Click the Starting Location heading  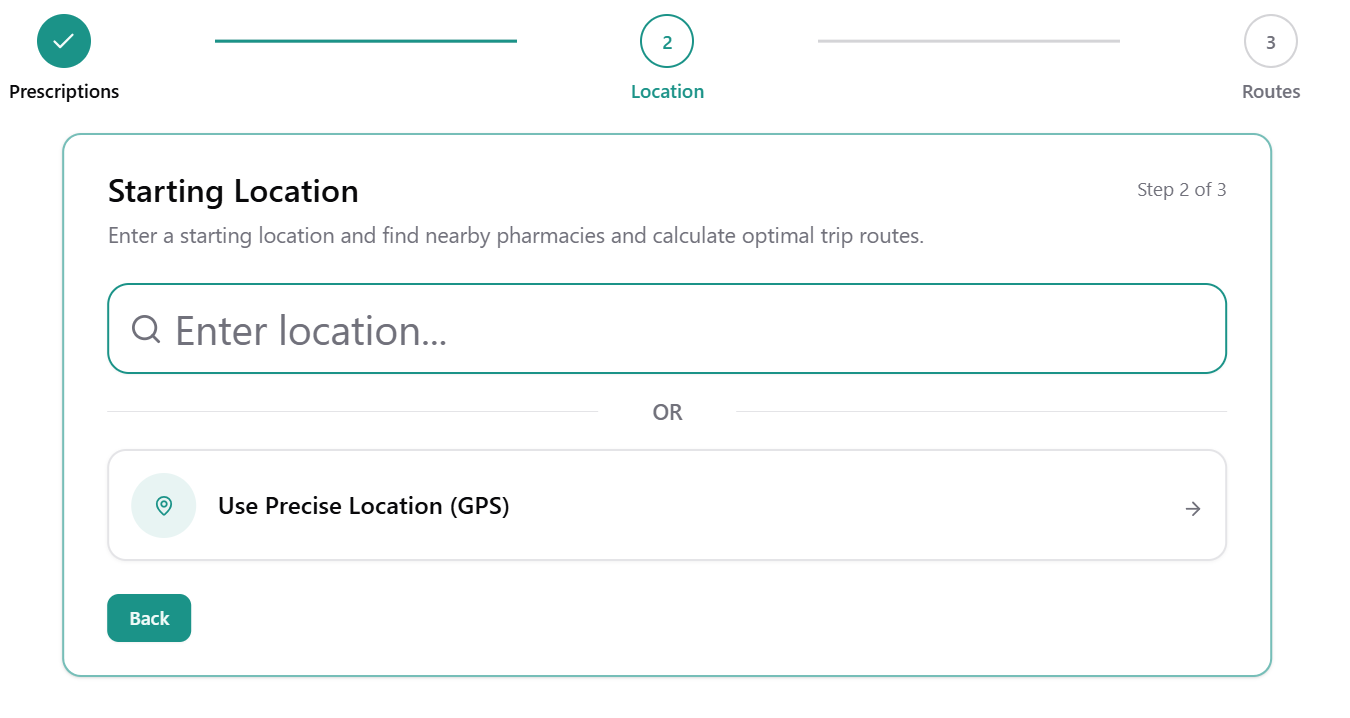(233, 191)
